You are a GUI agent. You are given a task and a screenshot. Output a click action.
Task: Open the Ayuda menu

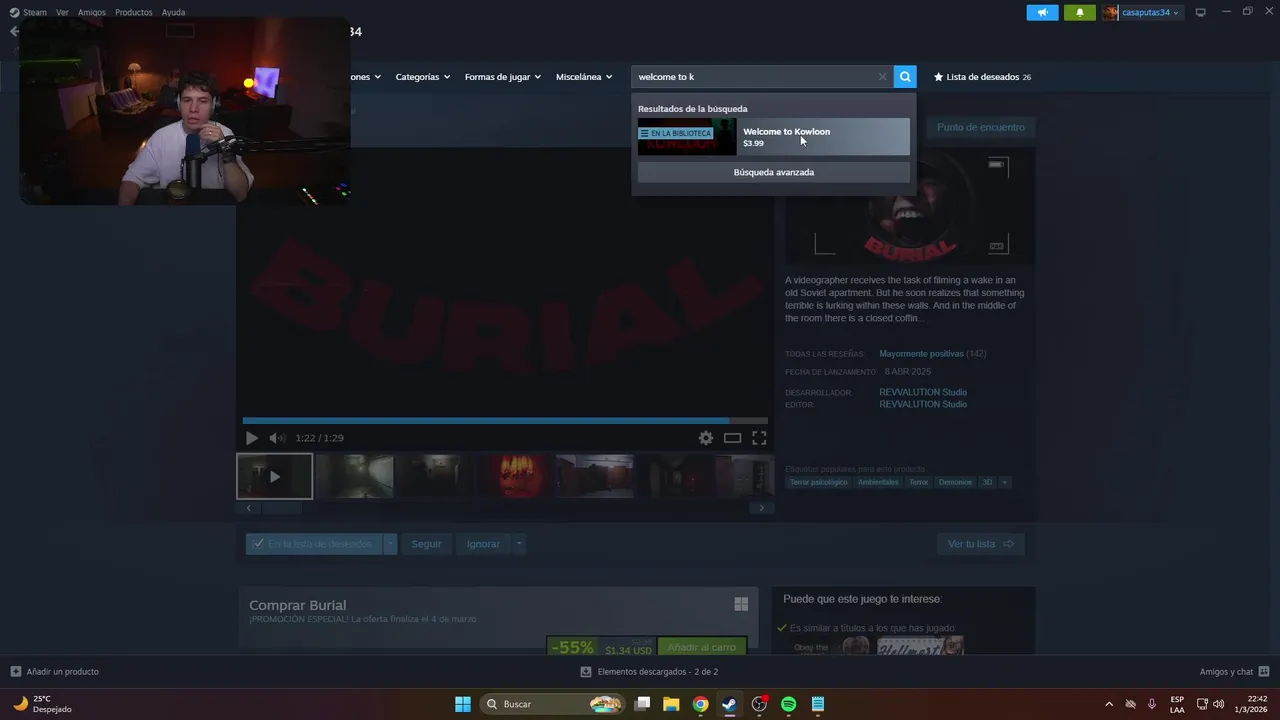coord(174,12)
